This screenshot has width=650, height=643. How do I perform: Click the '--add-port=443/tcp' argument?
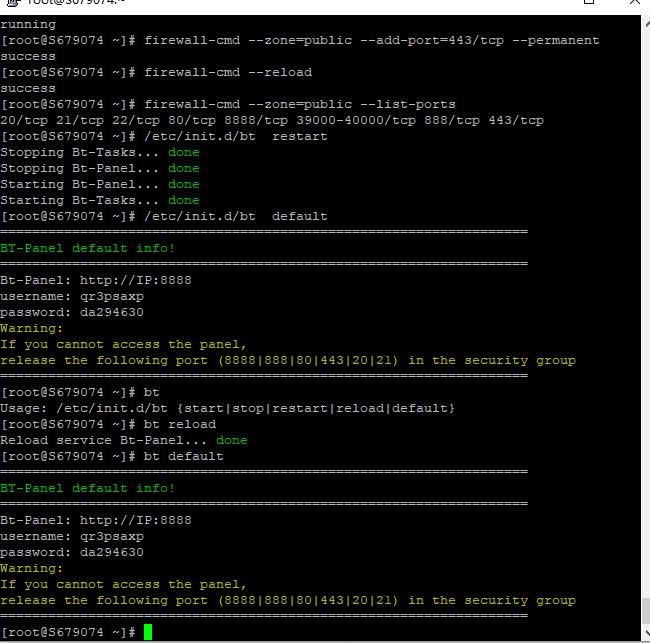pyautogui.click(x=432, y=40)
